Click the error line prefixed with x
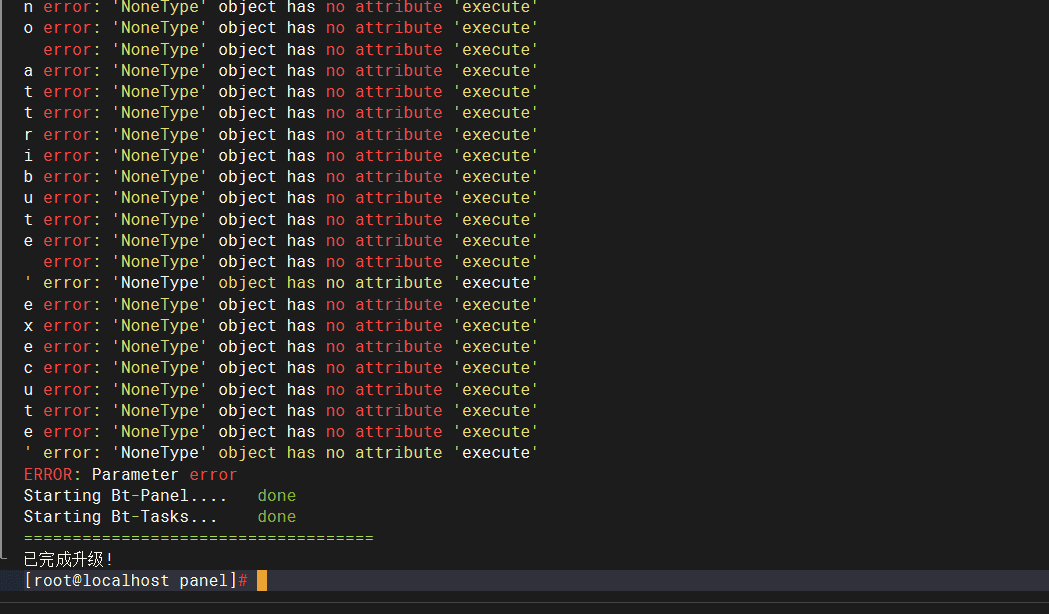Viewport: 1049px width, 614px height. 280,326
